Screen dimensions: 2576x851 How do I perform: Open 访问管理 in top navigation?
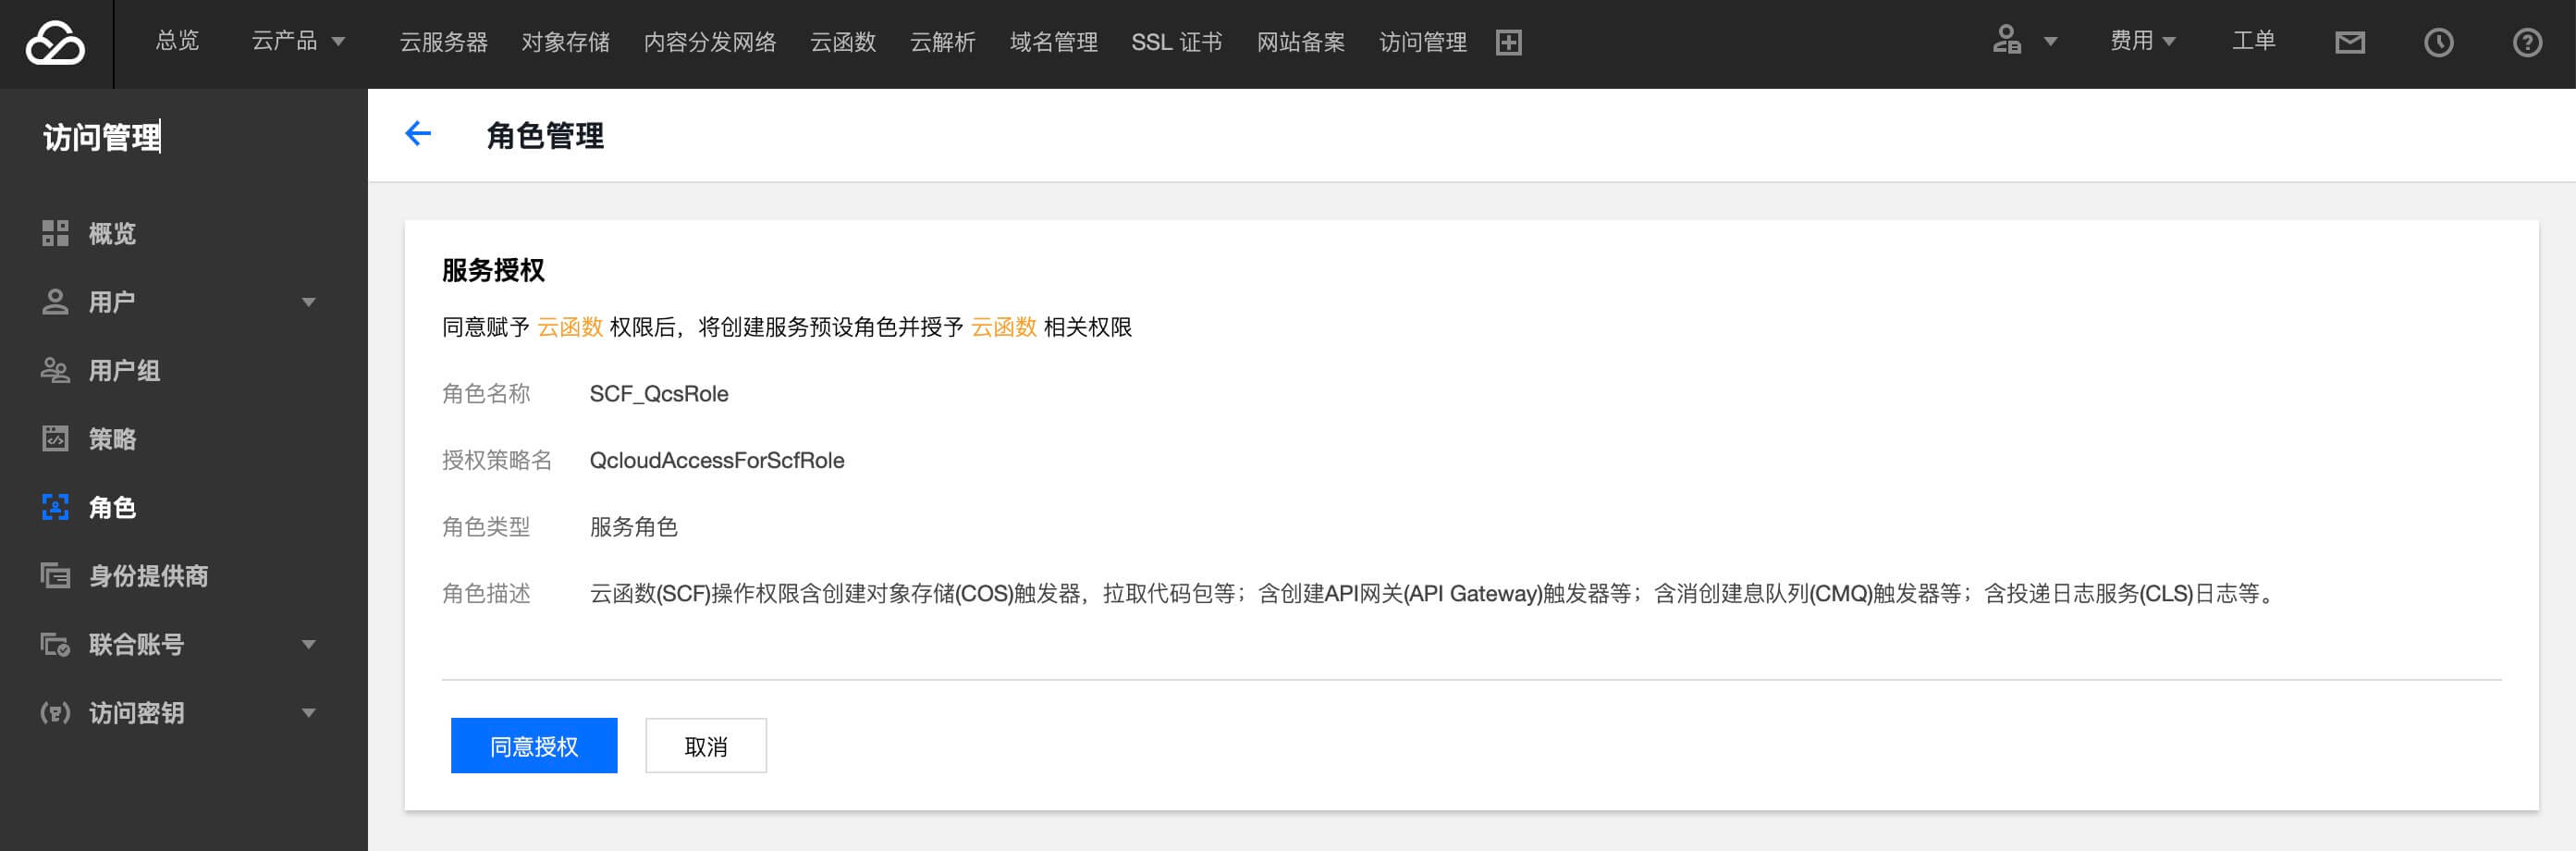[1423, 42]
